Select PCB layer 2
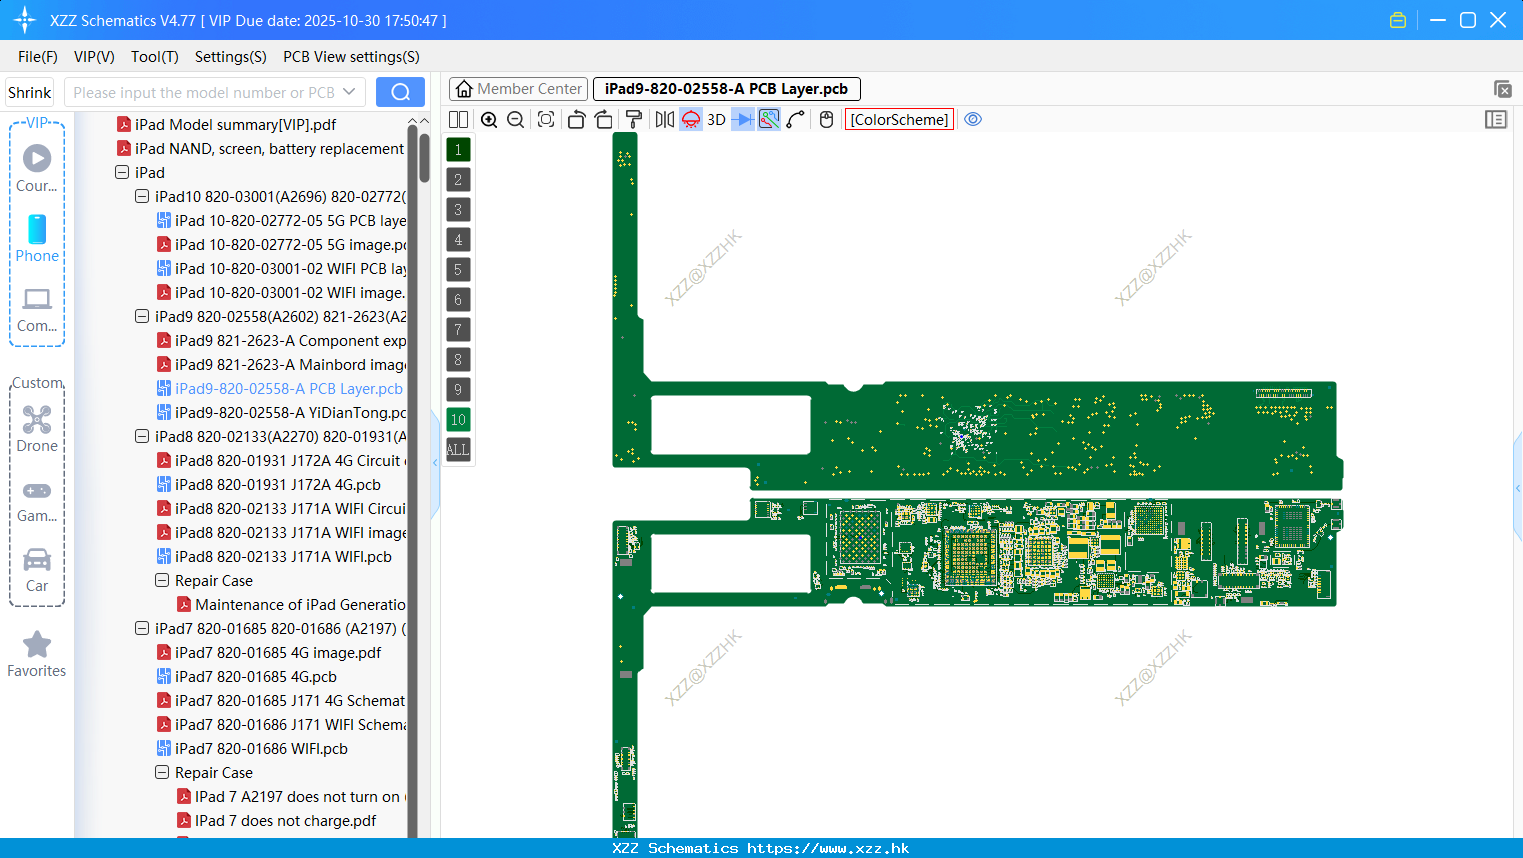Screen dimensions: 1523x858 (458, 180)
